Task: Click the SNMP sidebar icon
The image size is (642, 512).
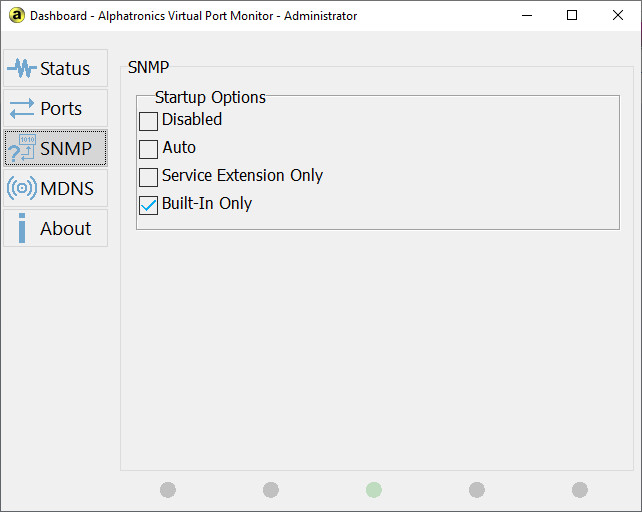Action: click(22, 149)
